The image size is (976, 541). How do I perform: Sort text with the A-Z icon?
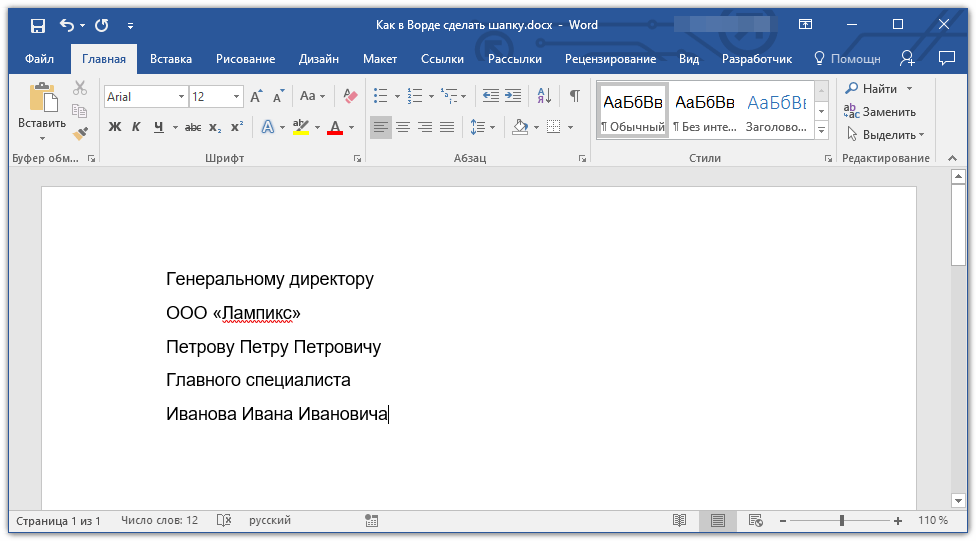544,96
